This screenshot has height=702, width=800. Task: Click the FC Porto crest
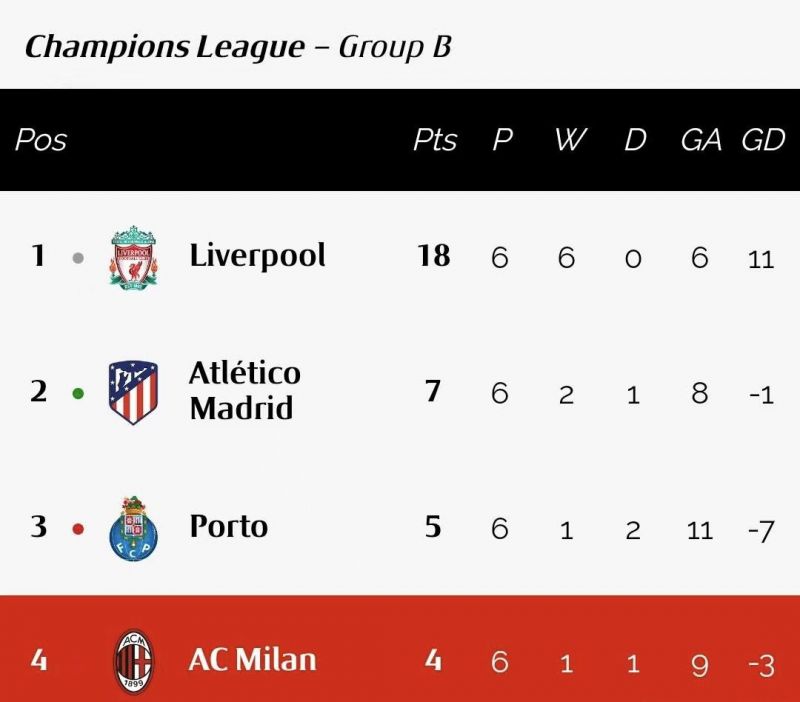133,528
